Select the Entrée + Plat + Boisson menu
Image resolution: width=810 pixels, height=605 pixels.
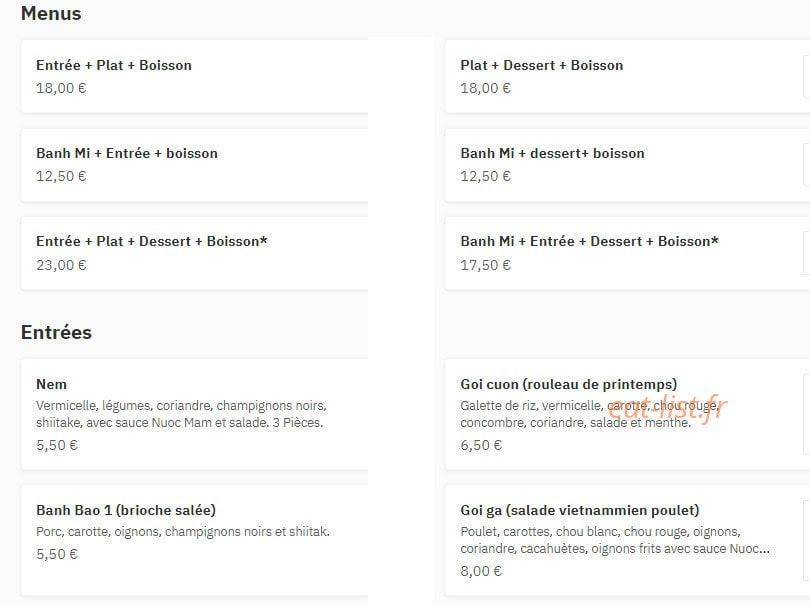pyautogui.click(x=194, y=76)
